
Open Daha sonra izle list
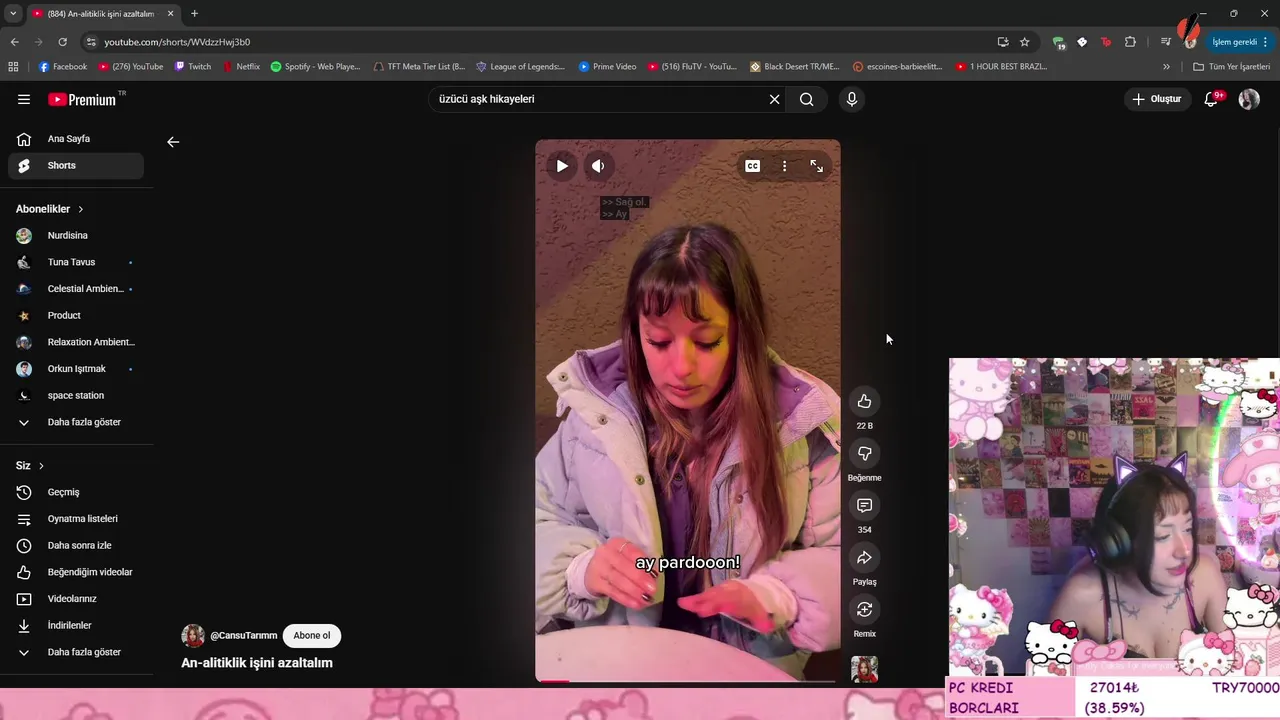tap(76, 545)
